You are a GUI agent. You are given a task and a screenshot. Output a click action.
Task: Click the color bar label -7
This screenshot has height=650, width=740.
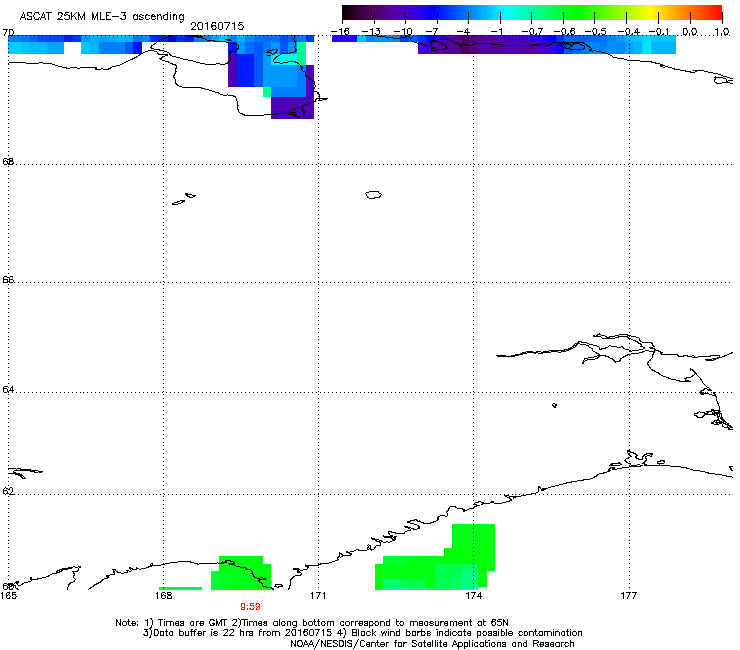pos(431,32)
